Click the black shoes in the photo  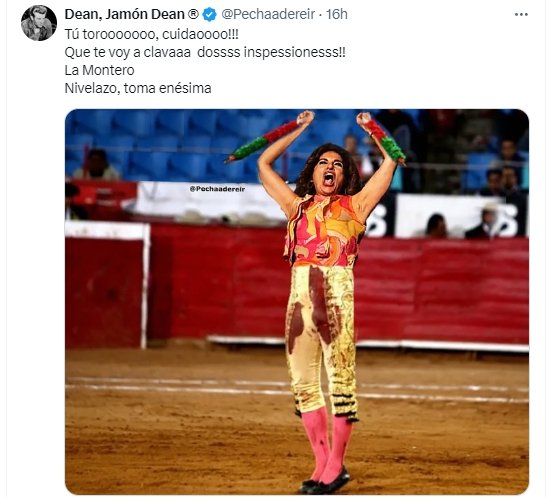point(324,482)
